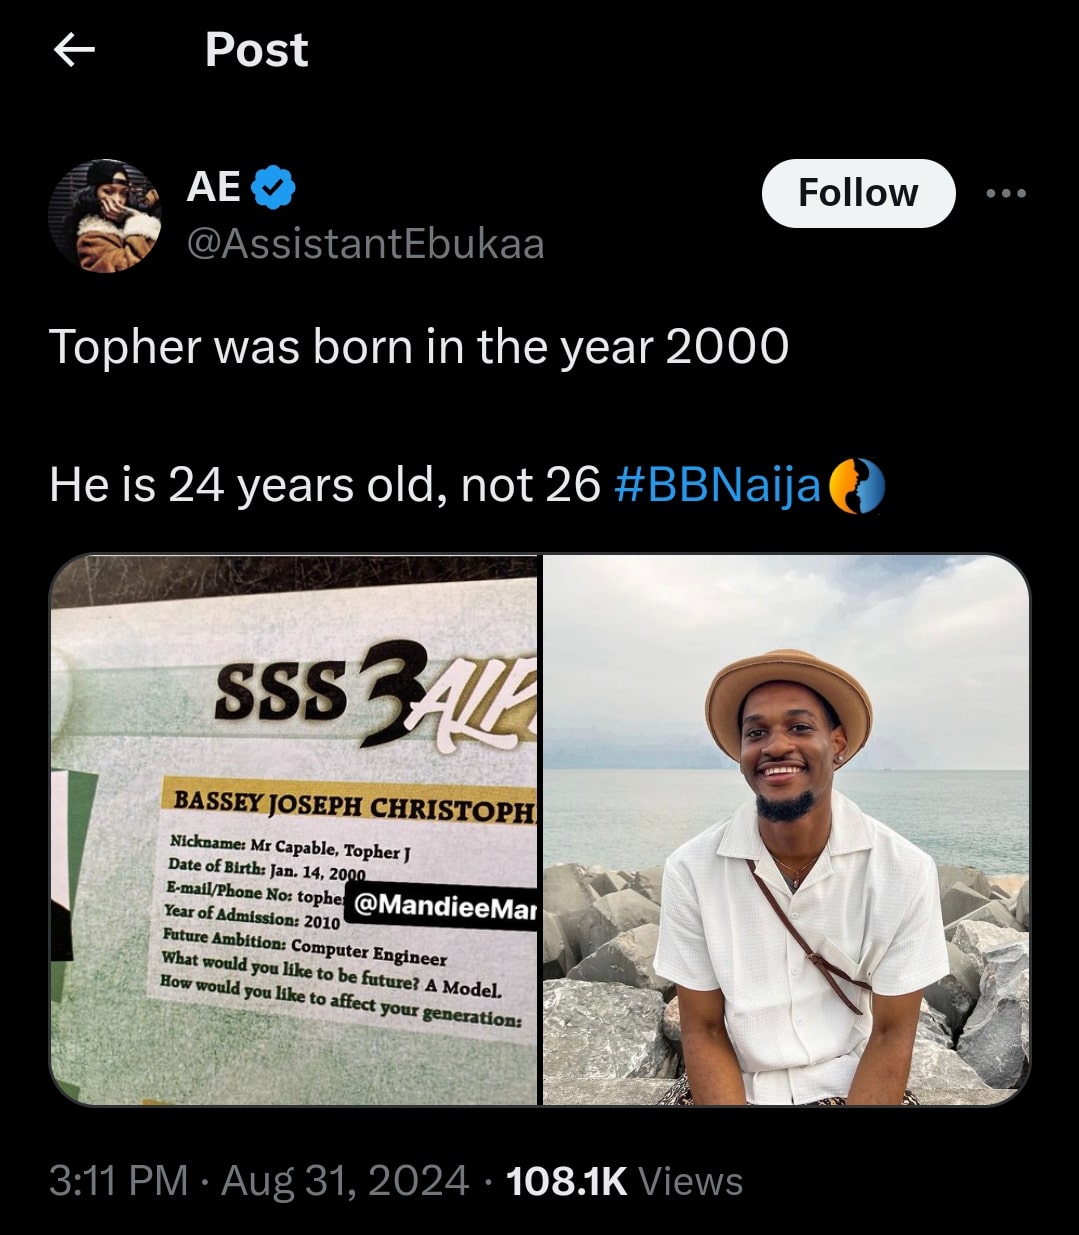Open AE's profile avatar picture

(105, 215)
